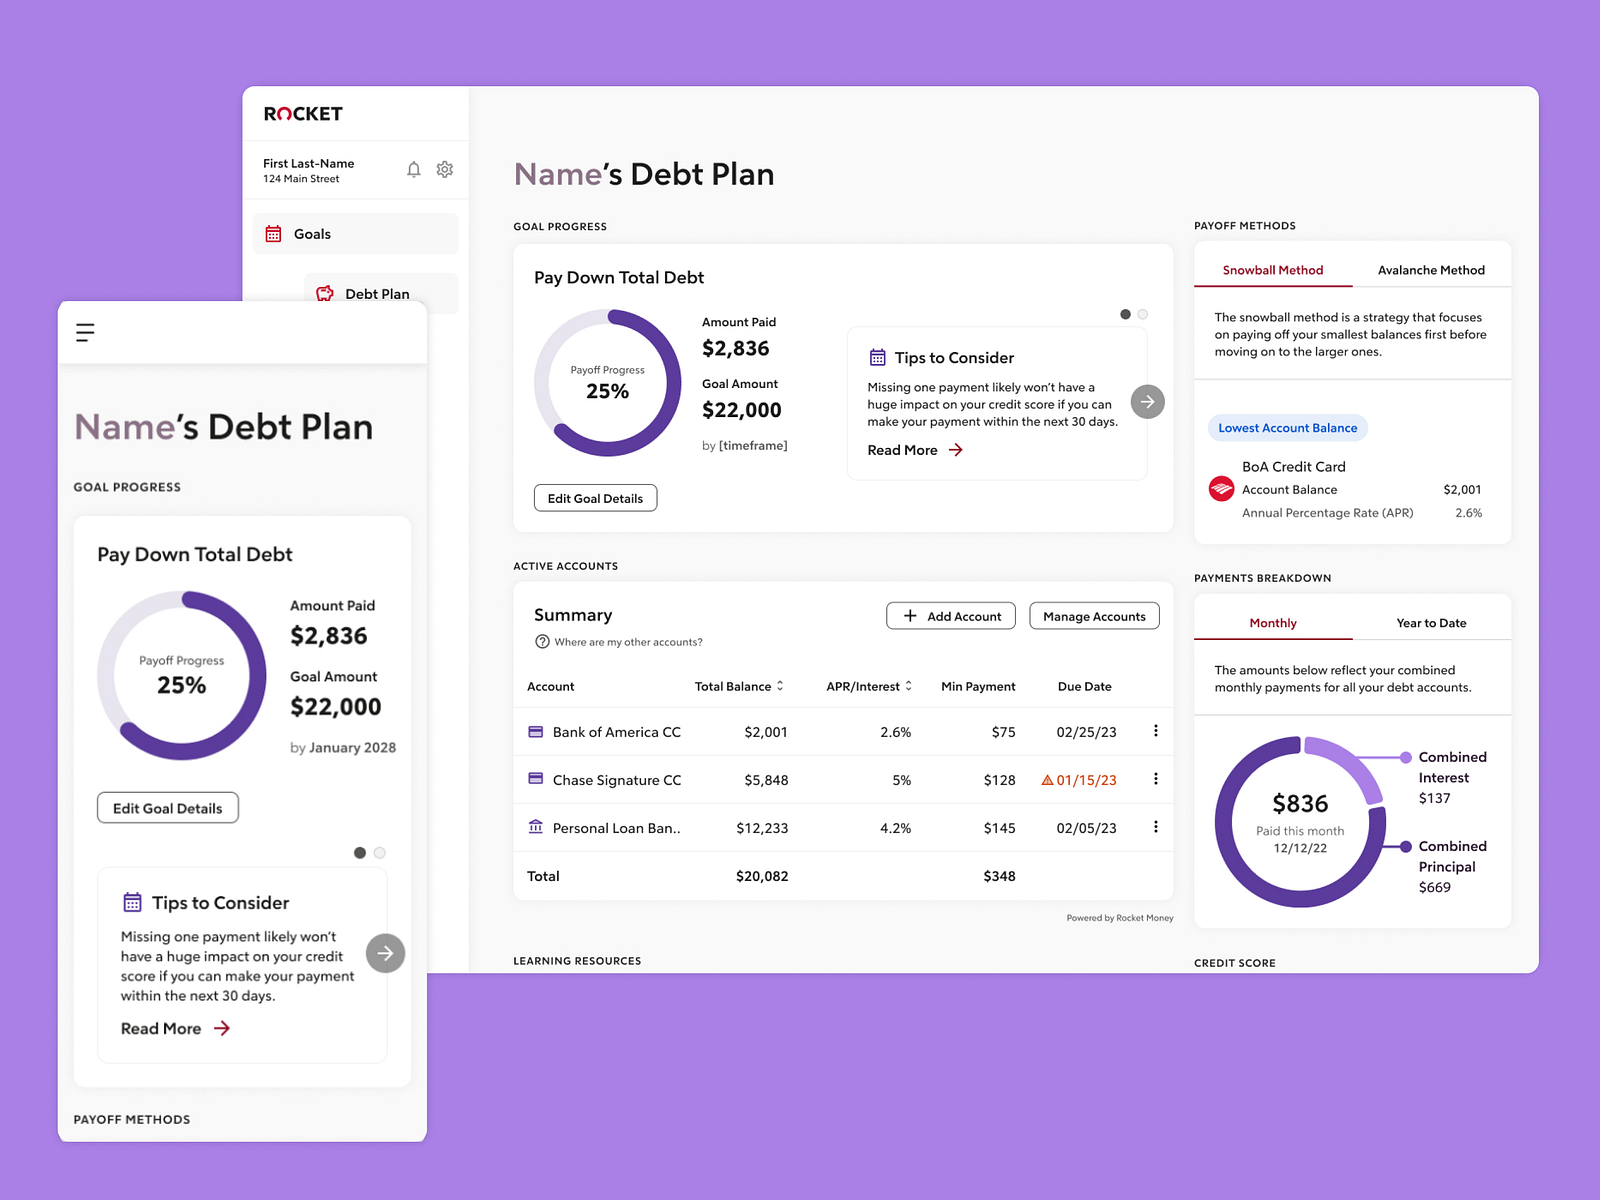This screenshot has width=1600, height=1200.
Task: Click the Lowest Account Balance tag
Action: pos(1287,428)
